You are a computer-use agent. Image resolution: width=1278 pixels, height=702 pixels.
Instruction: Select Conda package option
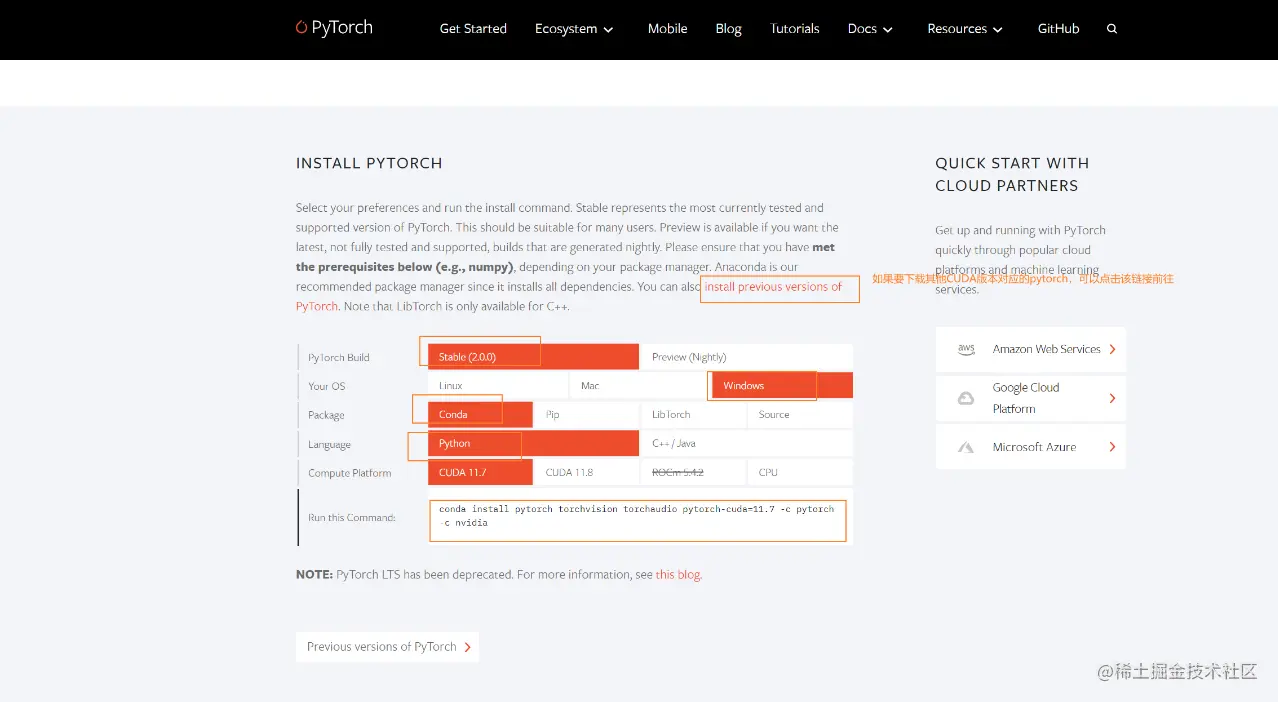point(480,415)
